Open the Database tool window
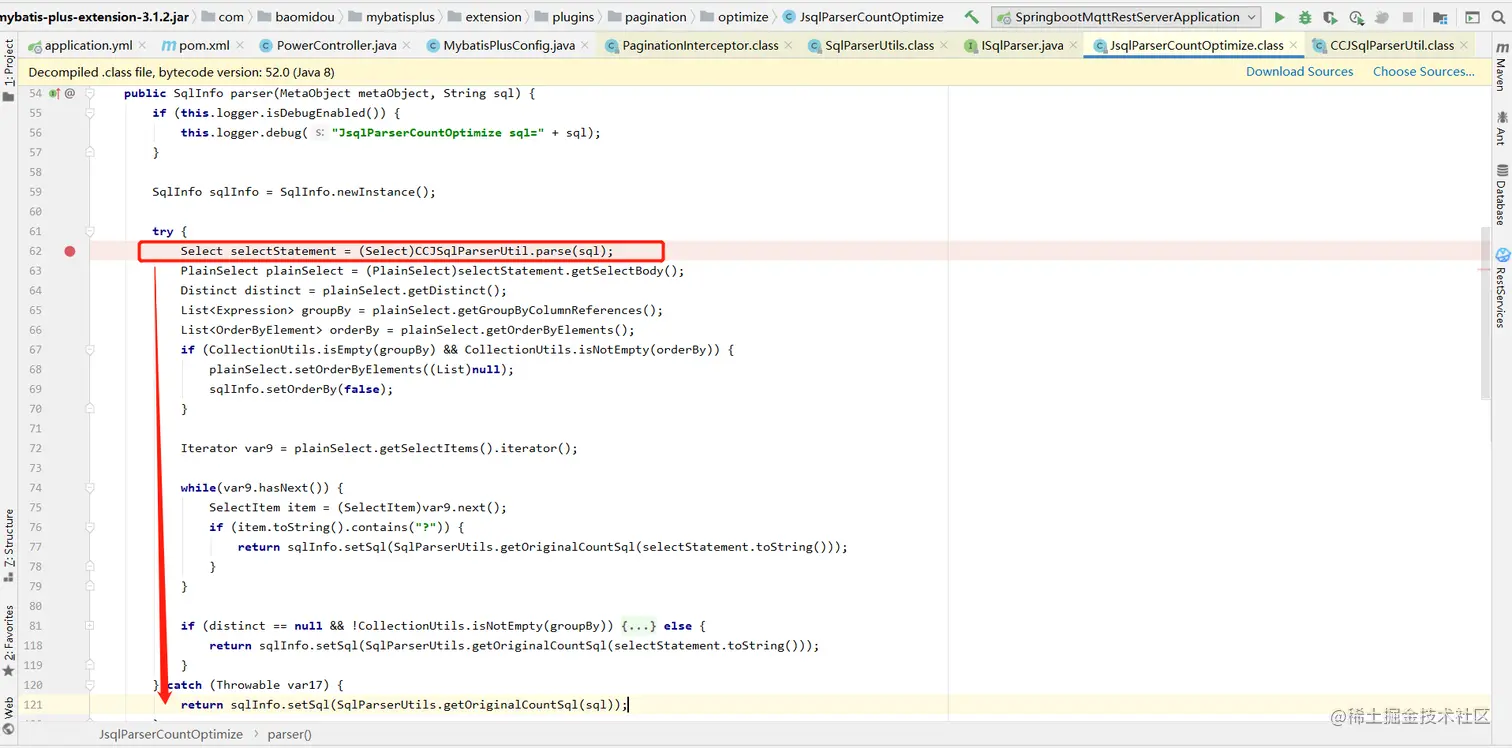This screenshot has width=1512, height=748. pyautogui.click(x=1500, y=195)
